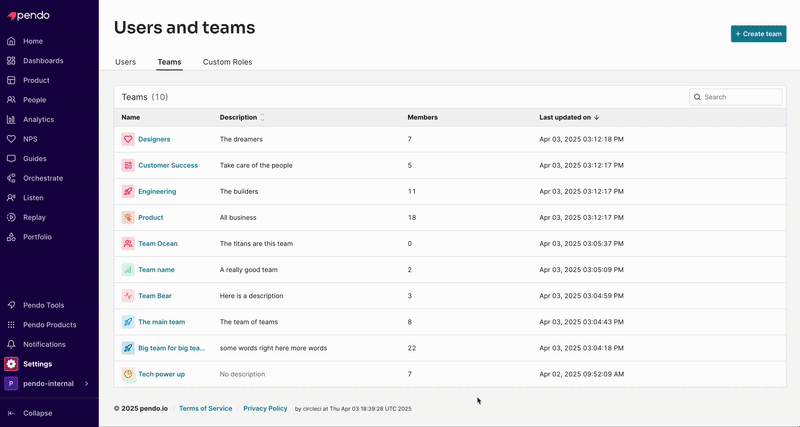
Task: Click the Guides speech bubble icon
Action: 11,159
